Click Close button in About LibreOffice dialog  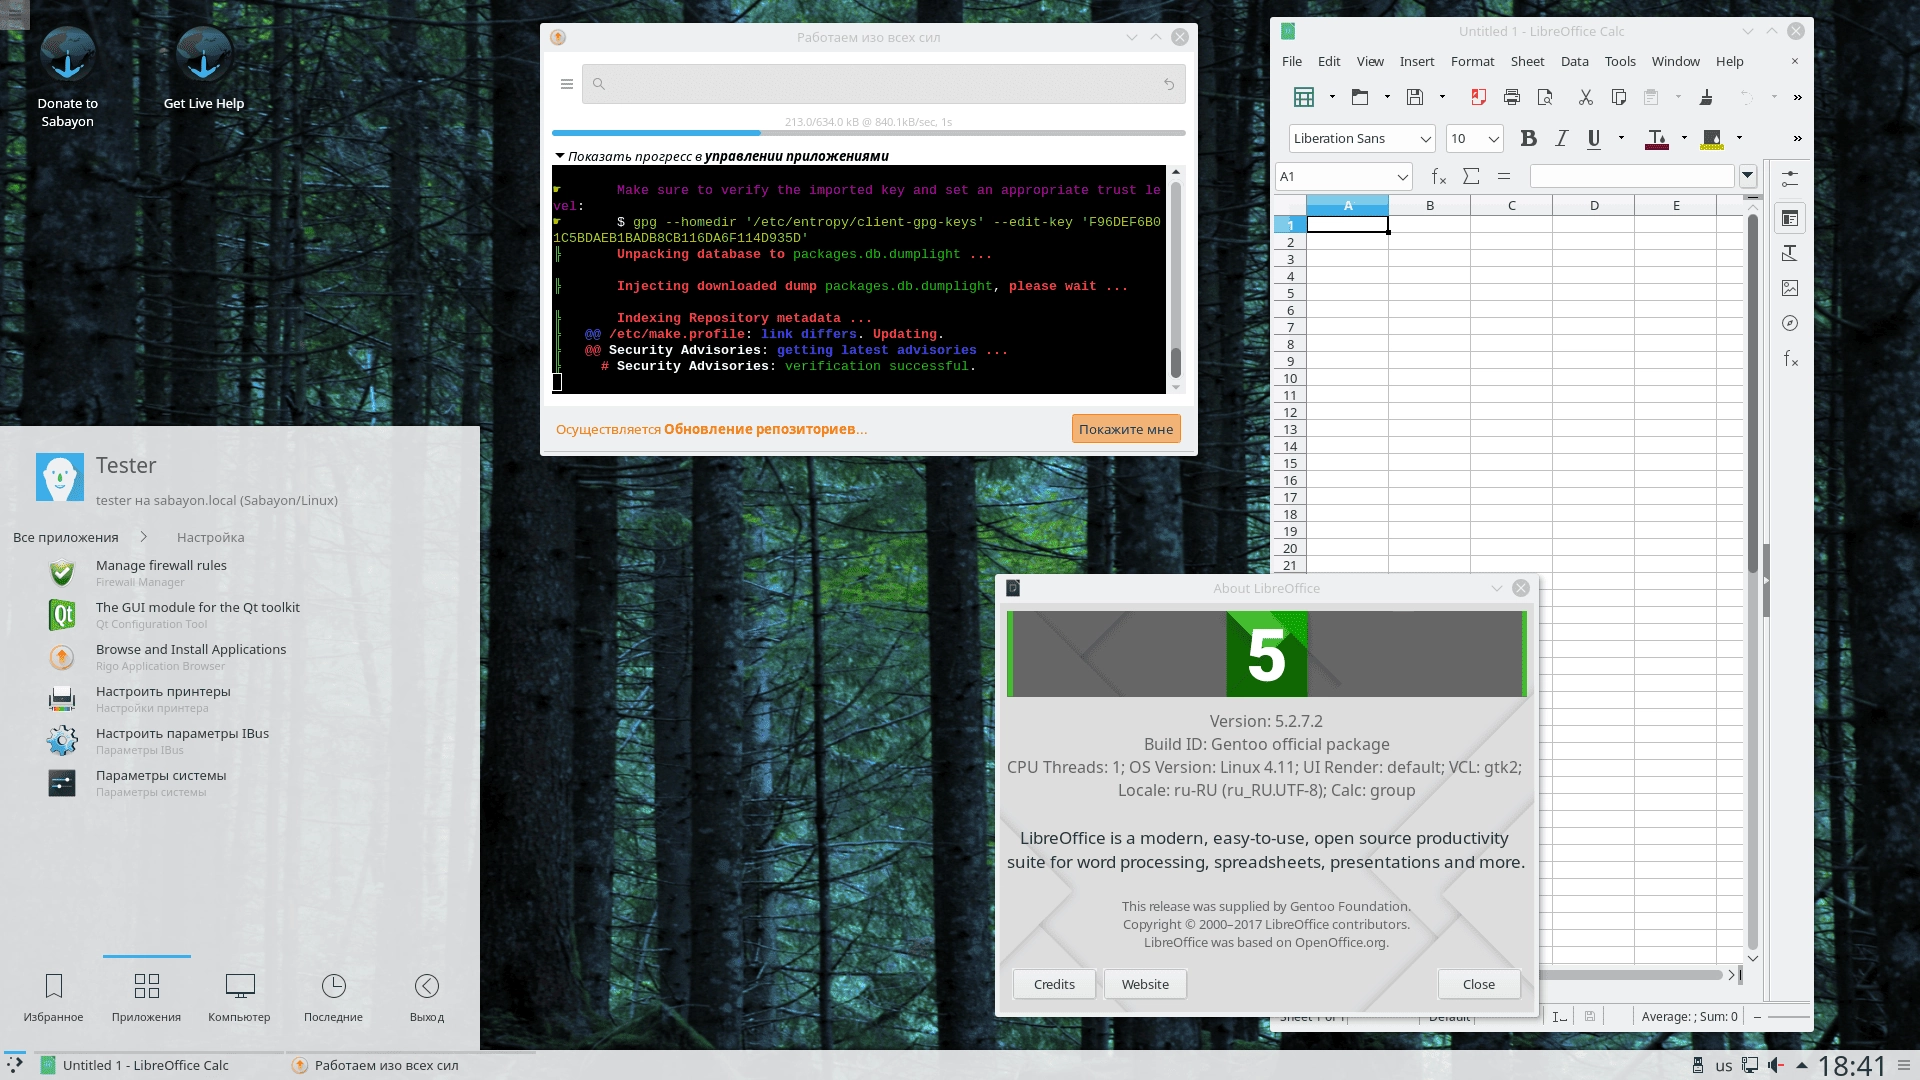[1479, 984]
